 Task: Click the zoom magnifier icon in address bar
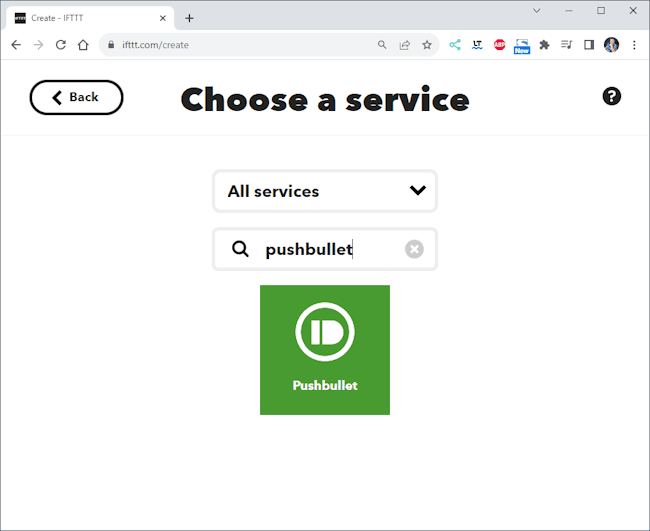point(382,45)
